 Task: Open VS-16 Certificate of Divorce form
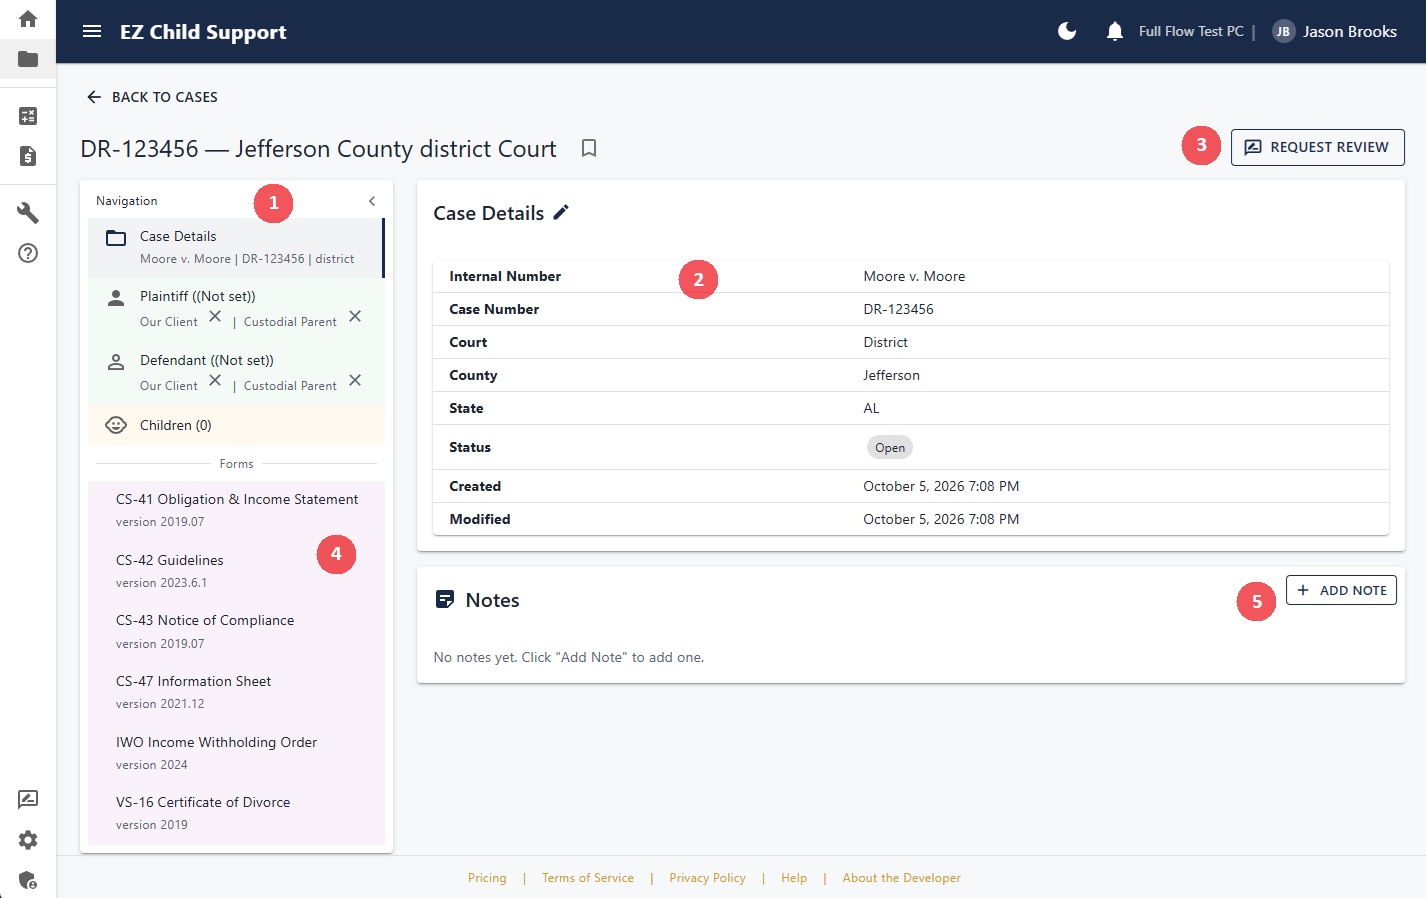click(x=236, y=813)
